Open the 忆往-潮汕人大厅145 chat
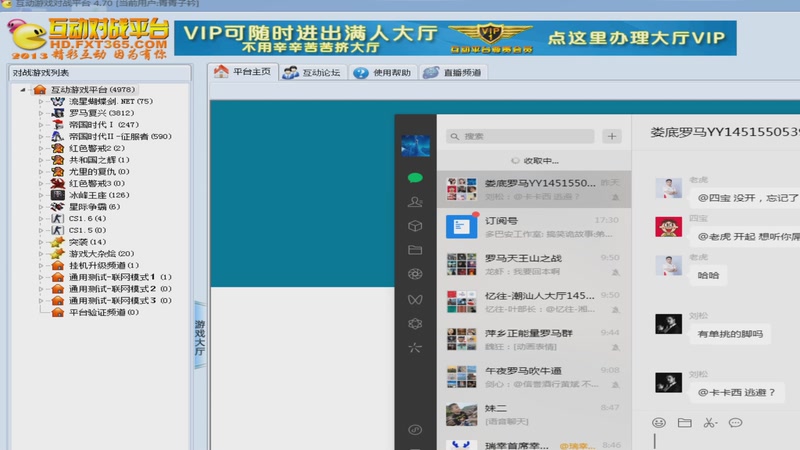800x450 pixels. point(533,302)
